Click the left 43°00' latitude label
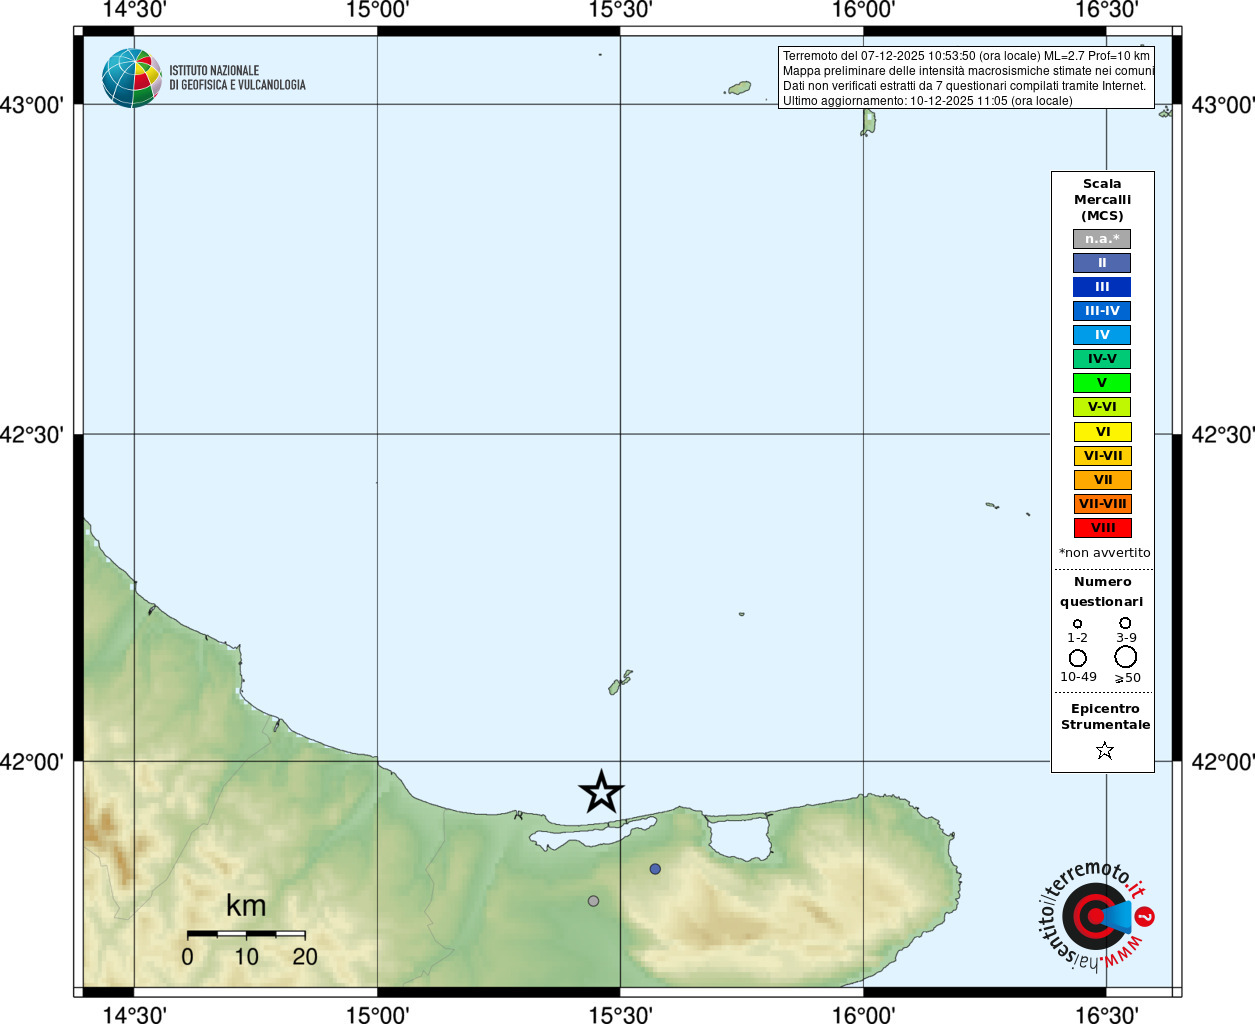The width and height of the screenshot is (1255, 1024). point(32,105)
